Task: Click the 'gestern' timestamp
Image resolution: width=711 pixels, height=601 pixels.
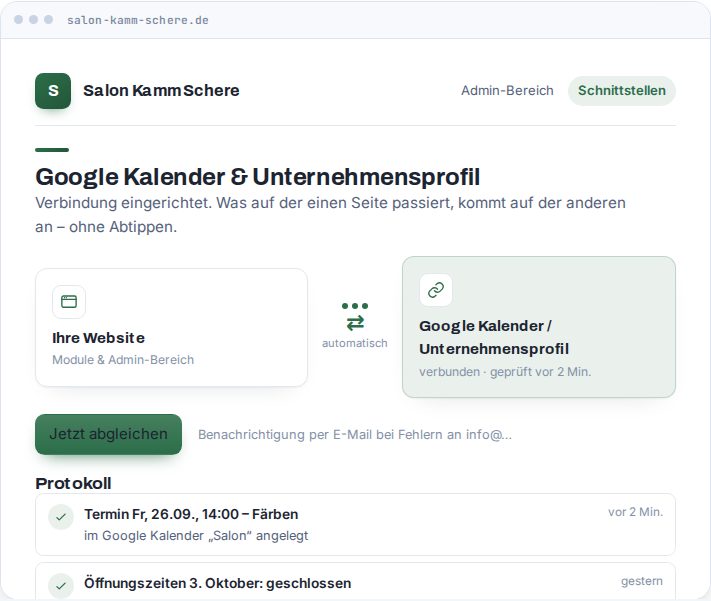Action: click(x=642, y=581)
